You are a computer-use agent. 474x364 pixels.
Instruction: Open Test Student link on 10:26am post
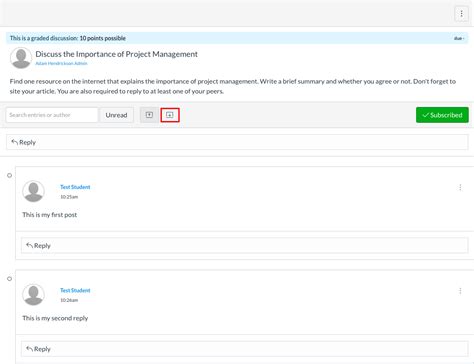click(x=75, y=290)
